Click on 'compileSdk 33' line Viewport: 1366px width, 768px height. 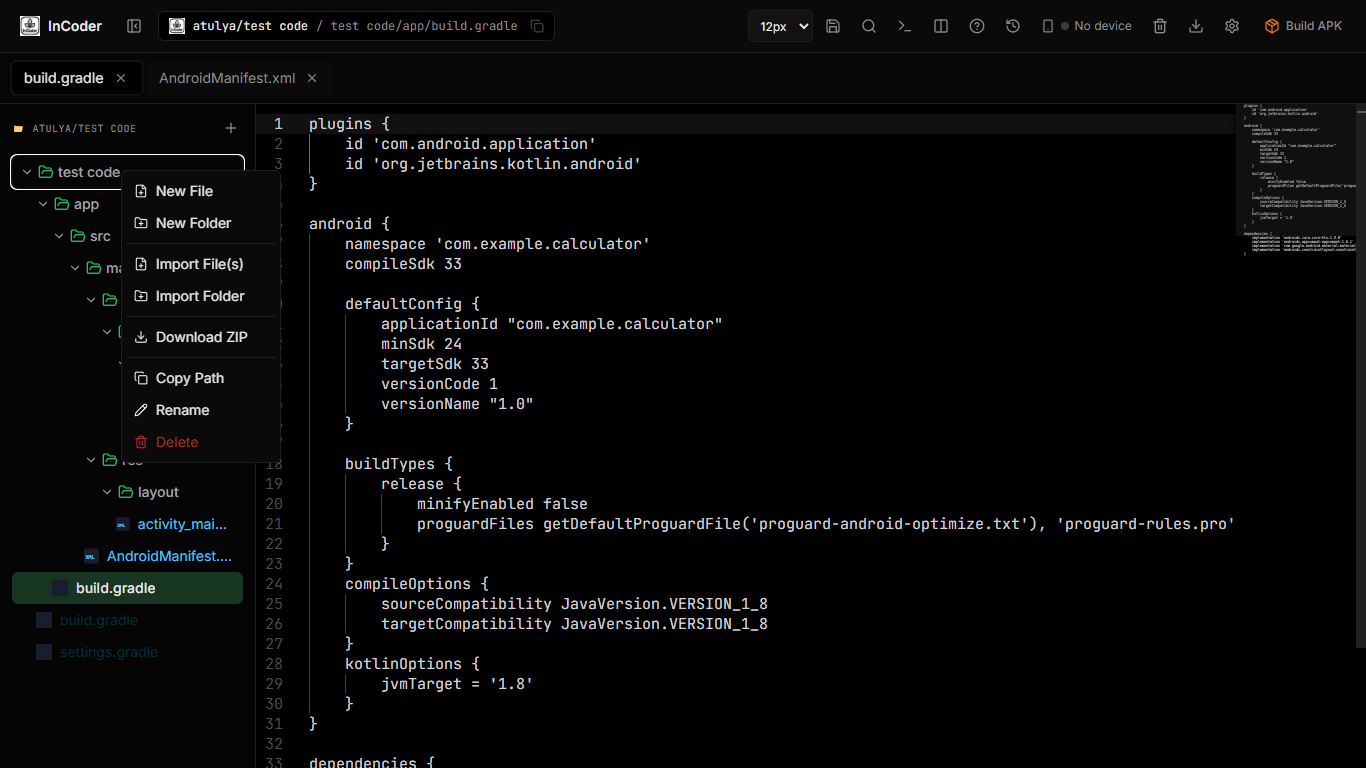point(403,264)
